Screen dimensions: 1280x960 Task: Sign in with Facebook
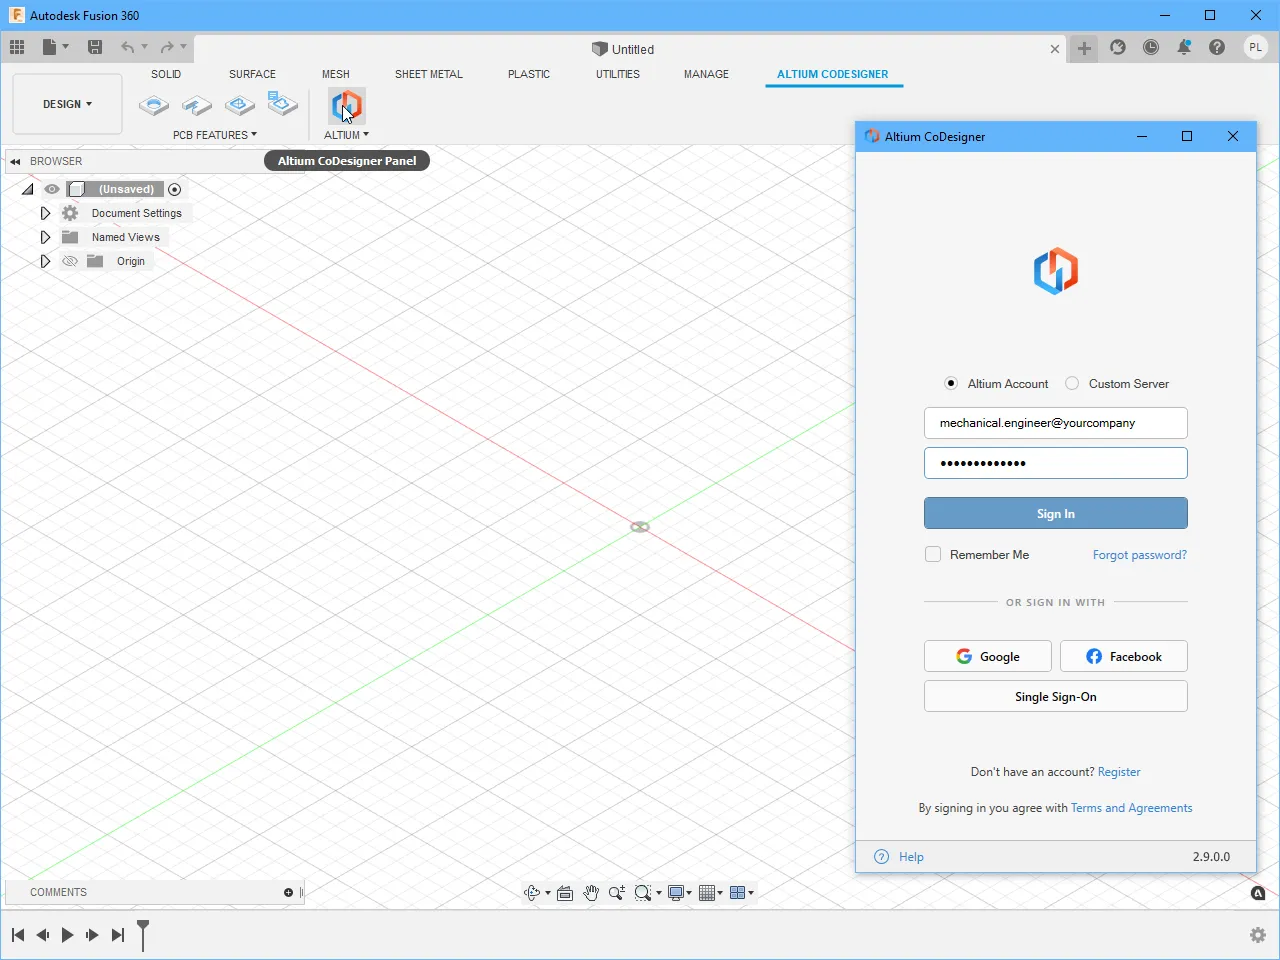1124,656
